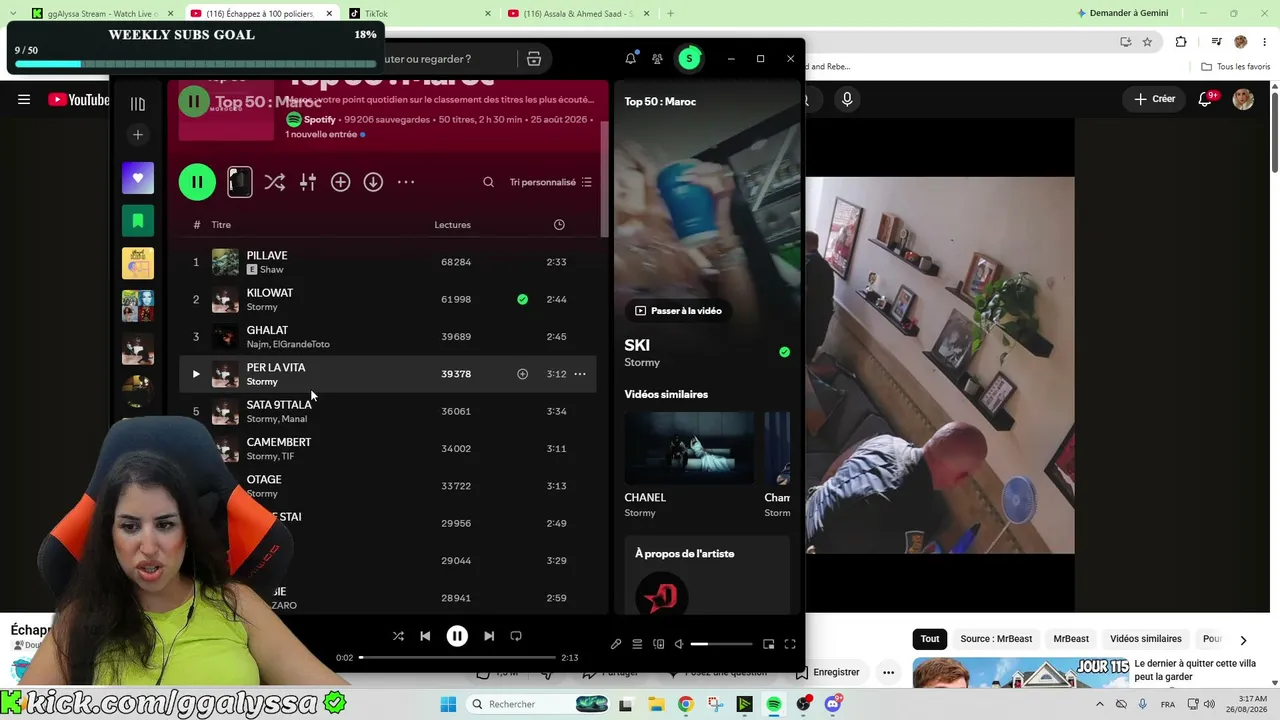Open the Spotify miniplayer icon

pos(768,644)
